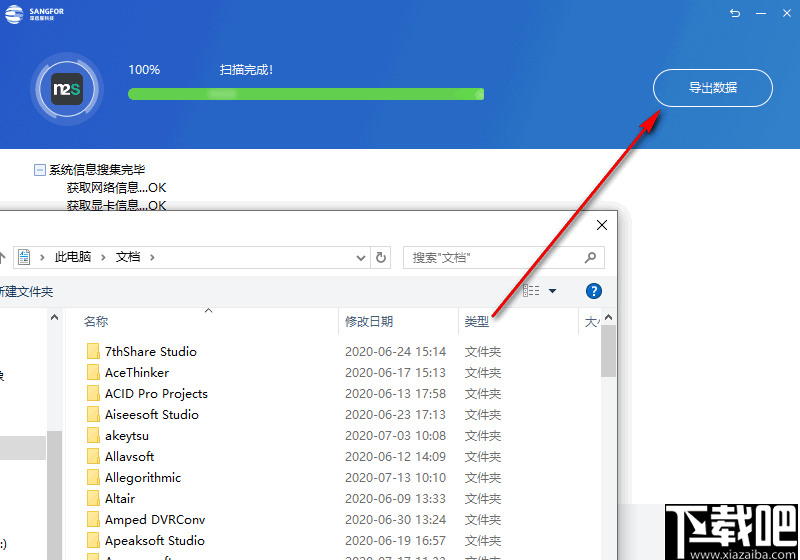Open the view options dropdown arrow
The width and height of the screenshot is (800, 560).
coord(552,291)
